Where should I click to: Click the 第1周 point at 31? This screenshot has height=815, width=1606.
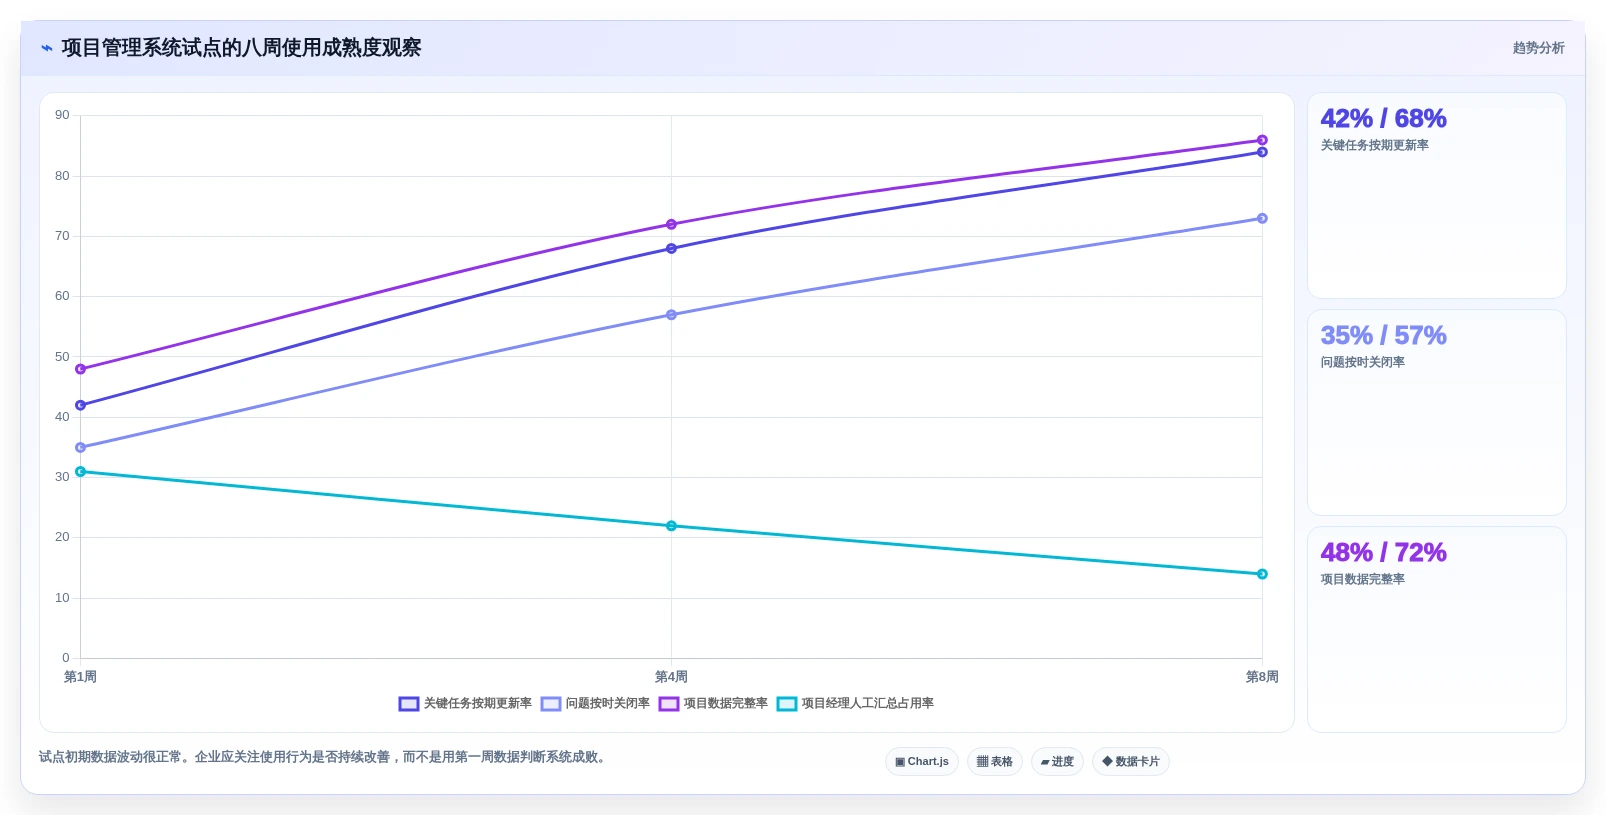[x=81, y=472]
